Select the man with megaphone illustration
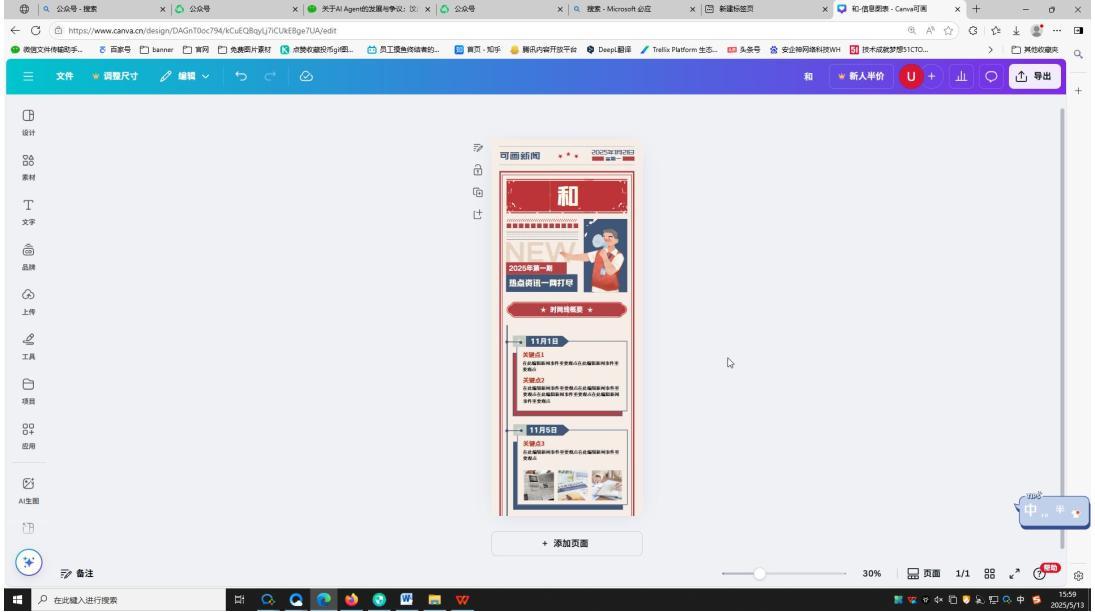Screen dimensions: 1095x612 605,256
